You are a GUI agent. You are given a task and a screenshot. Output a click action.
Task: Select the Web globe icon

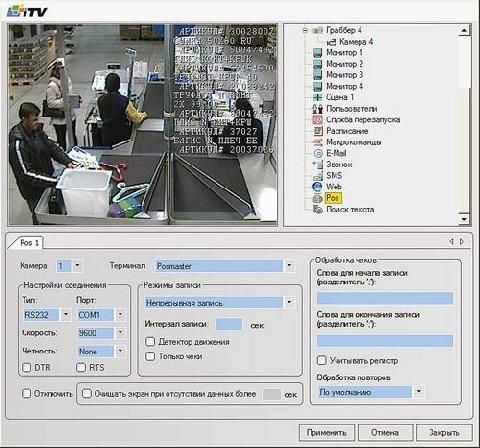318,187
